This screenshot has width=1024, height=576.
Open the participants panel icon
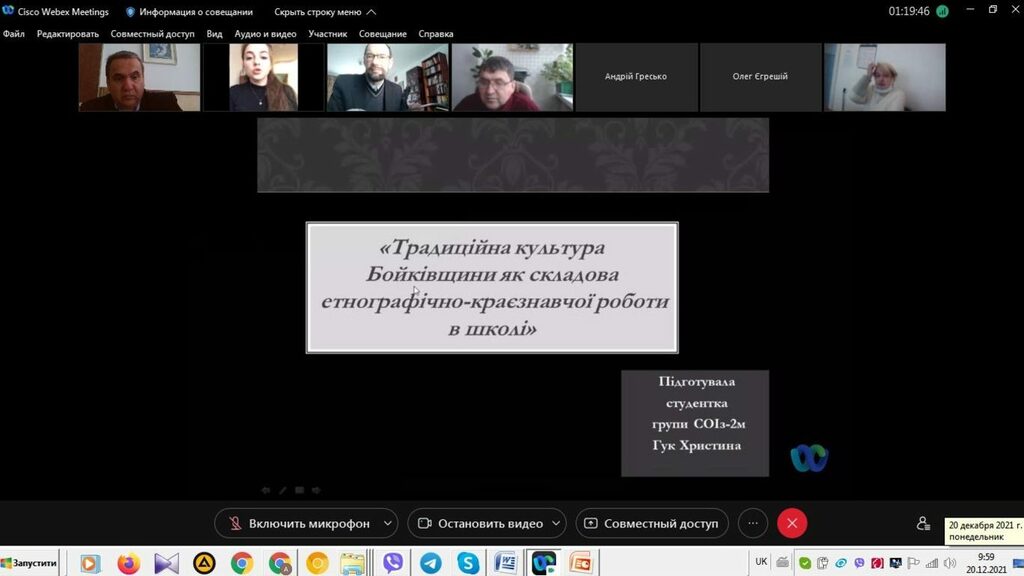click(x=923, y=523)
